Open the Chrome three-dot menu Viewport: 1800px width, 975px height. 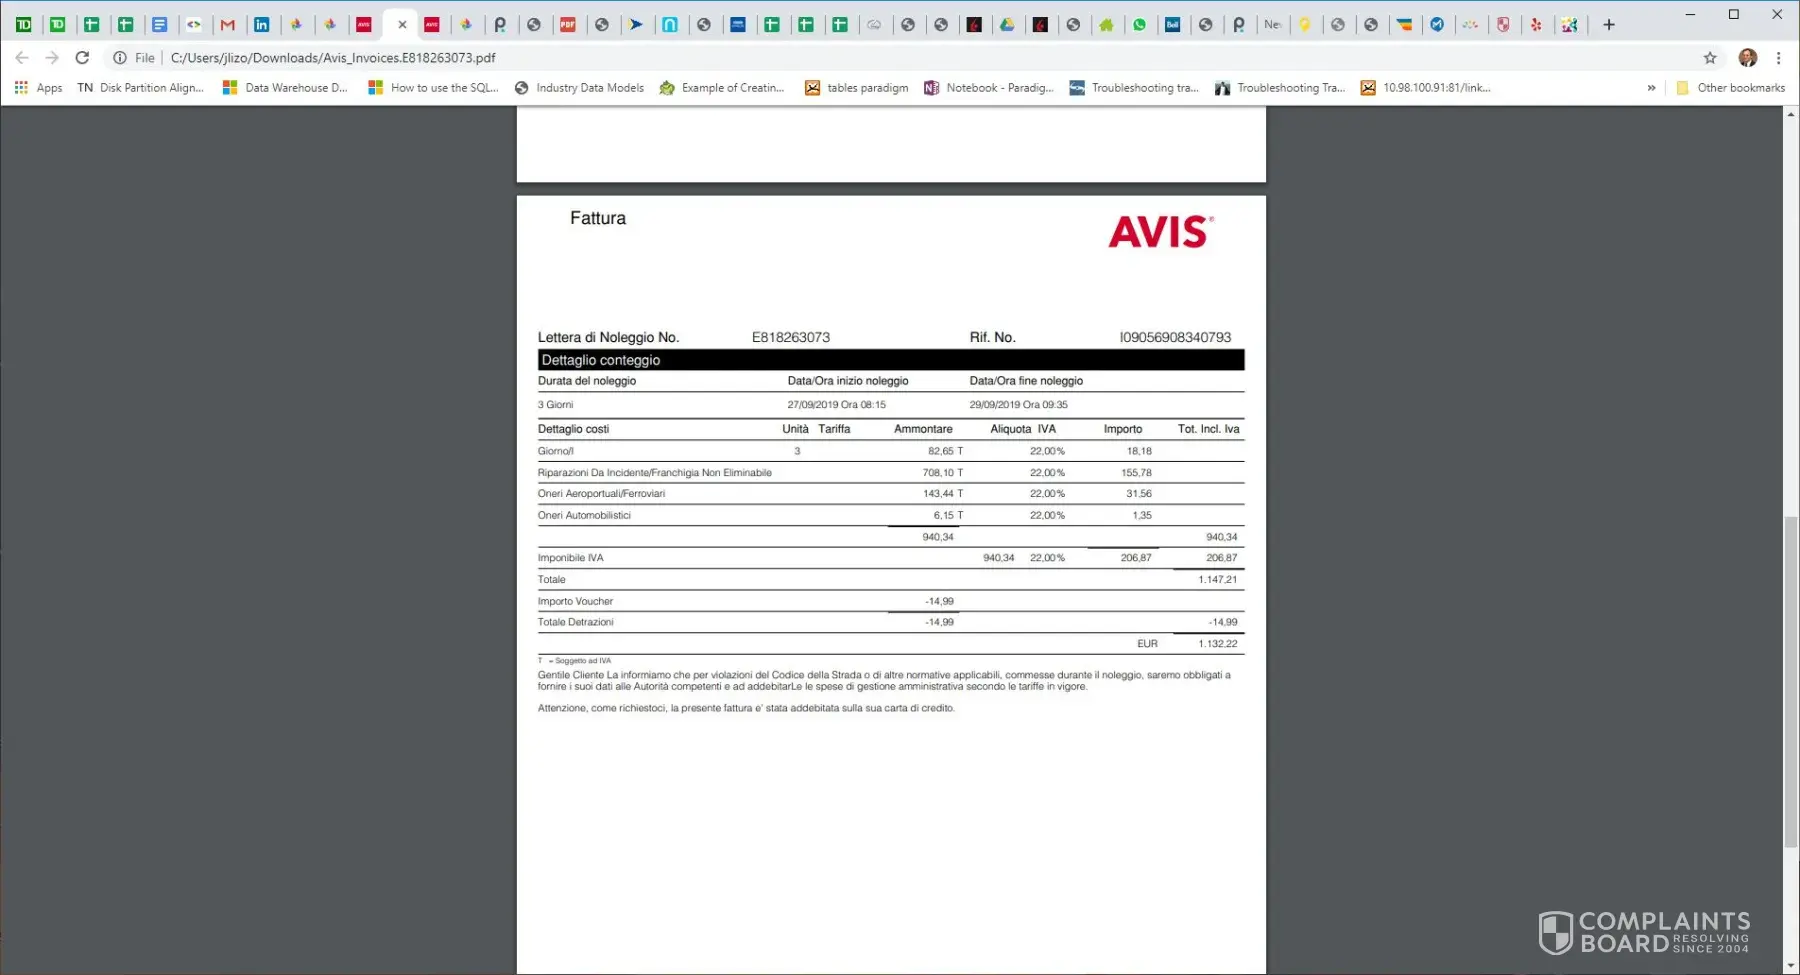(1778, 58)
